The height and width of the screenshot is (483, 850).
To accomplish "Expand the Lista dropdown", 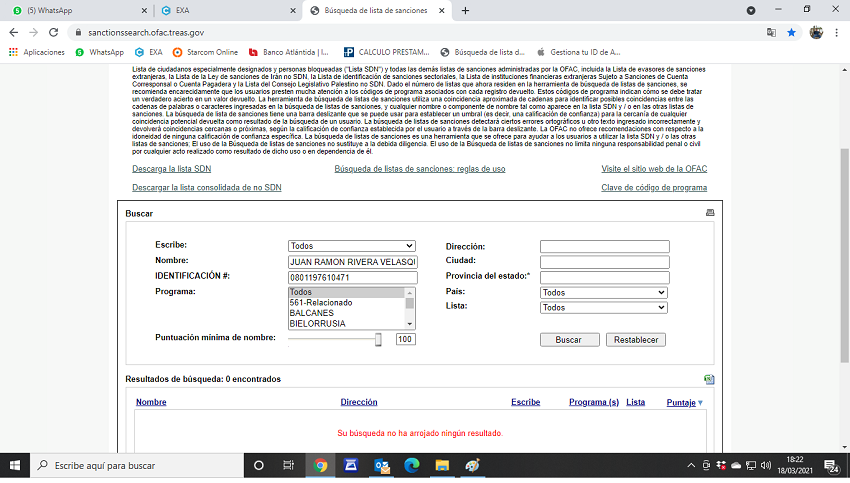I will 604,308.
